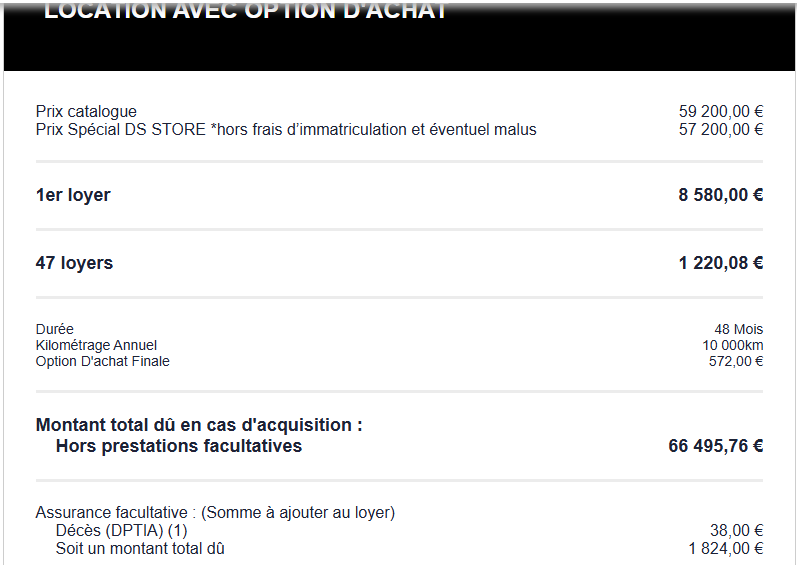Select the 10 000km mileage value

(x=732, y=345)
